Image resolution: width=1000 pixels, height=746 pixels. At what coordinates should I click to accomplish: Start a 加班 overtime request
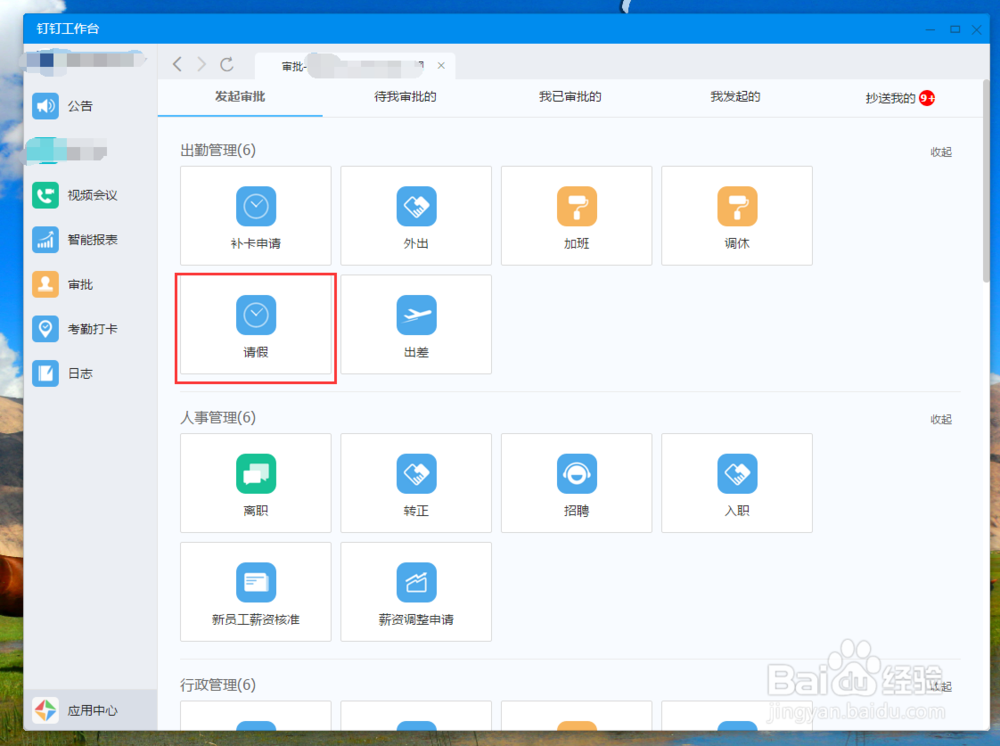(x=577, y=216)
